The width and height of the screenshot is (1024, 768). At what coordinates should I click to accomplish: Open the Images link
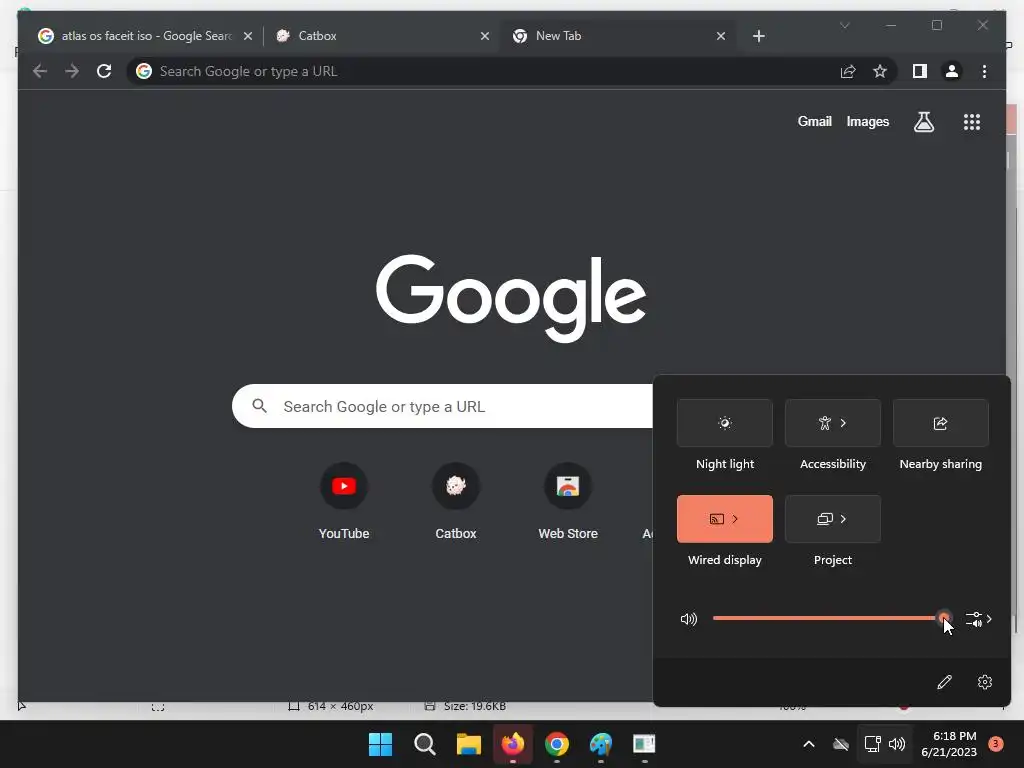pyautogui.click(x=867, y=121)
